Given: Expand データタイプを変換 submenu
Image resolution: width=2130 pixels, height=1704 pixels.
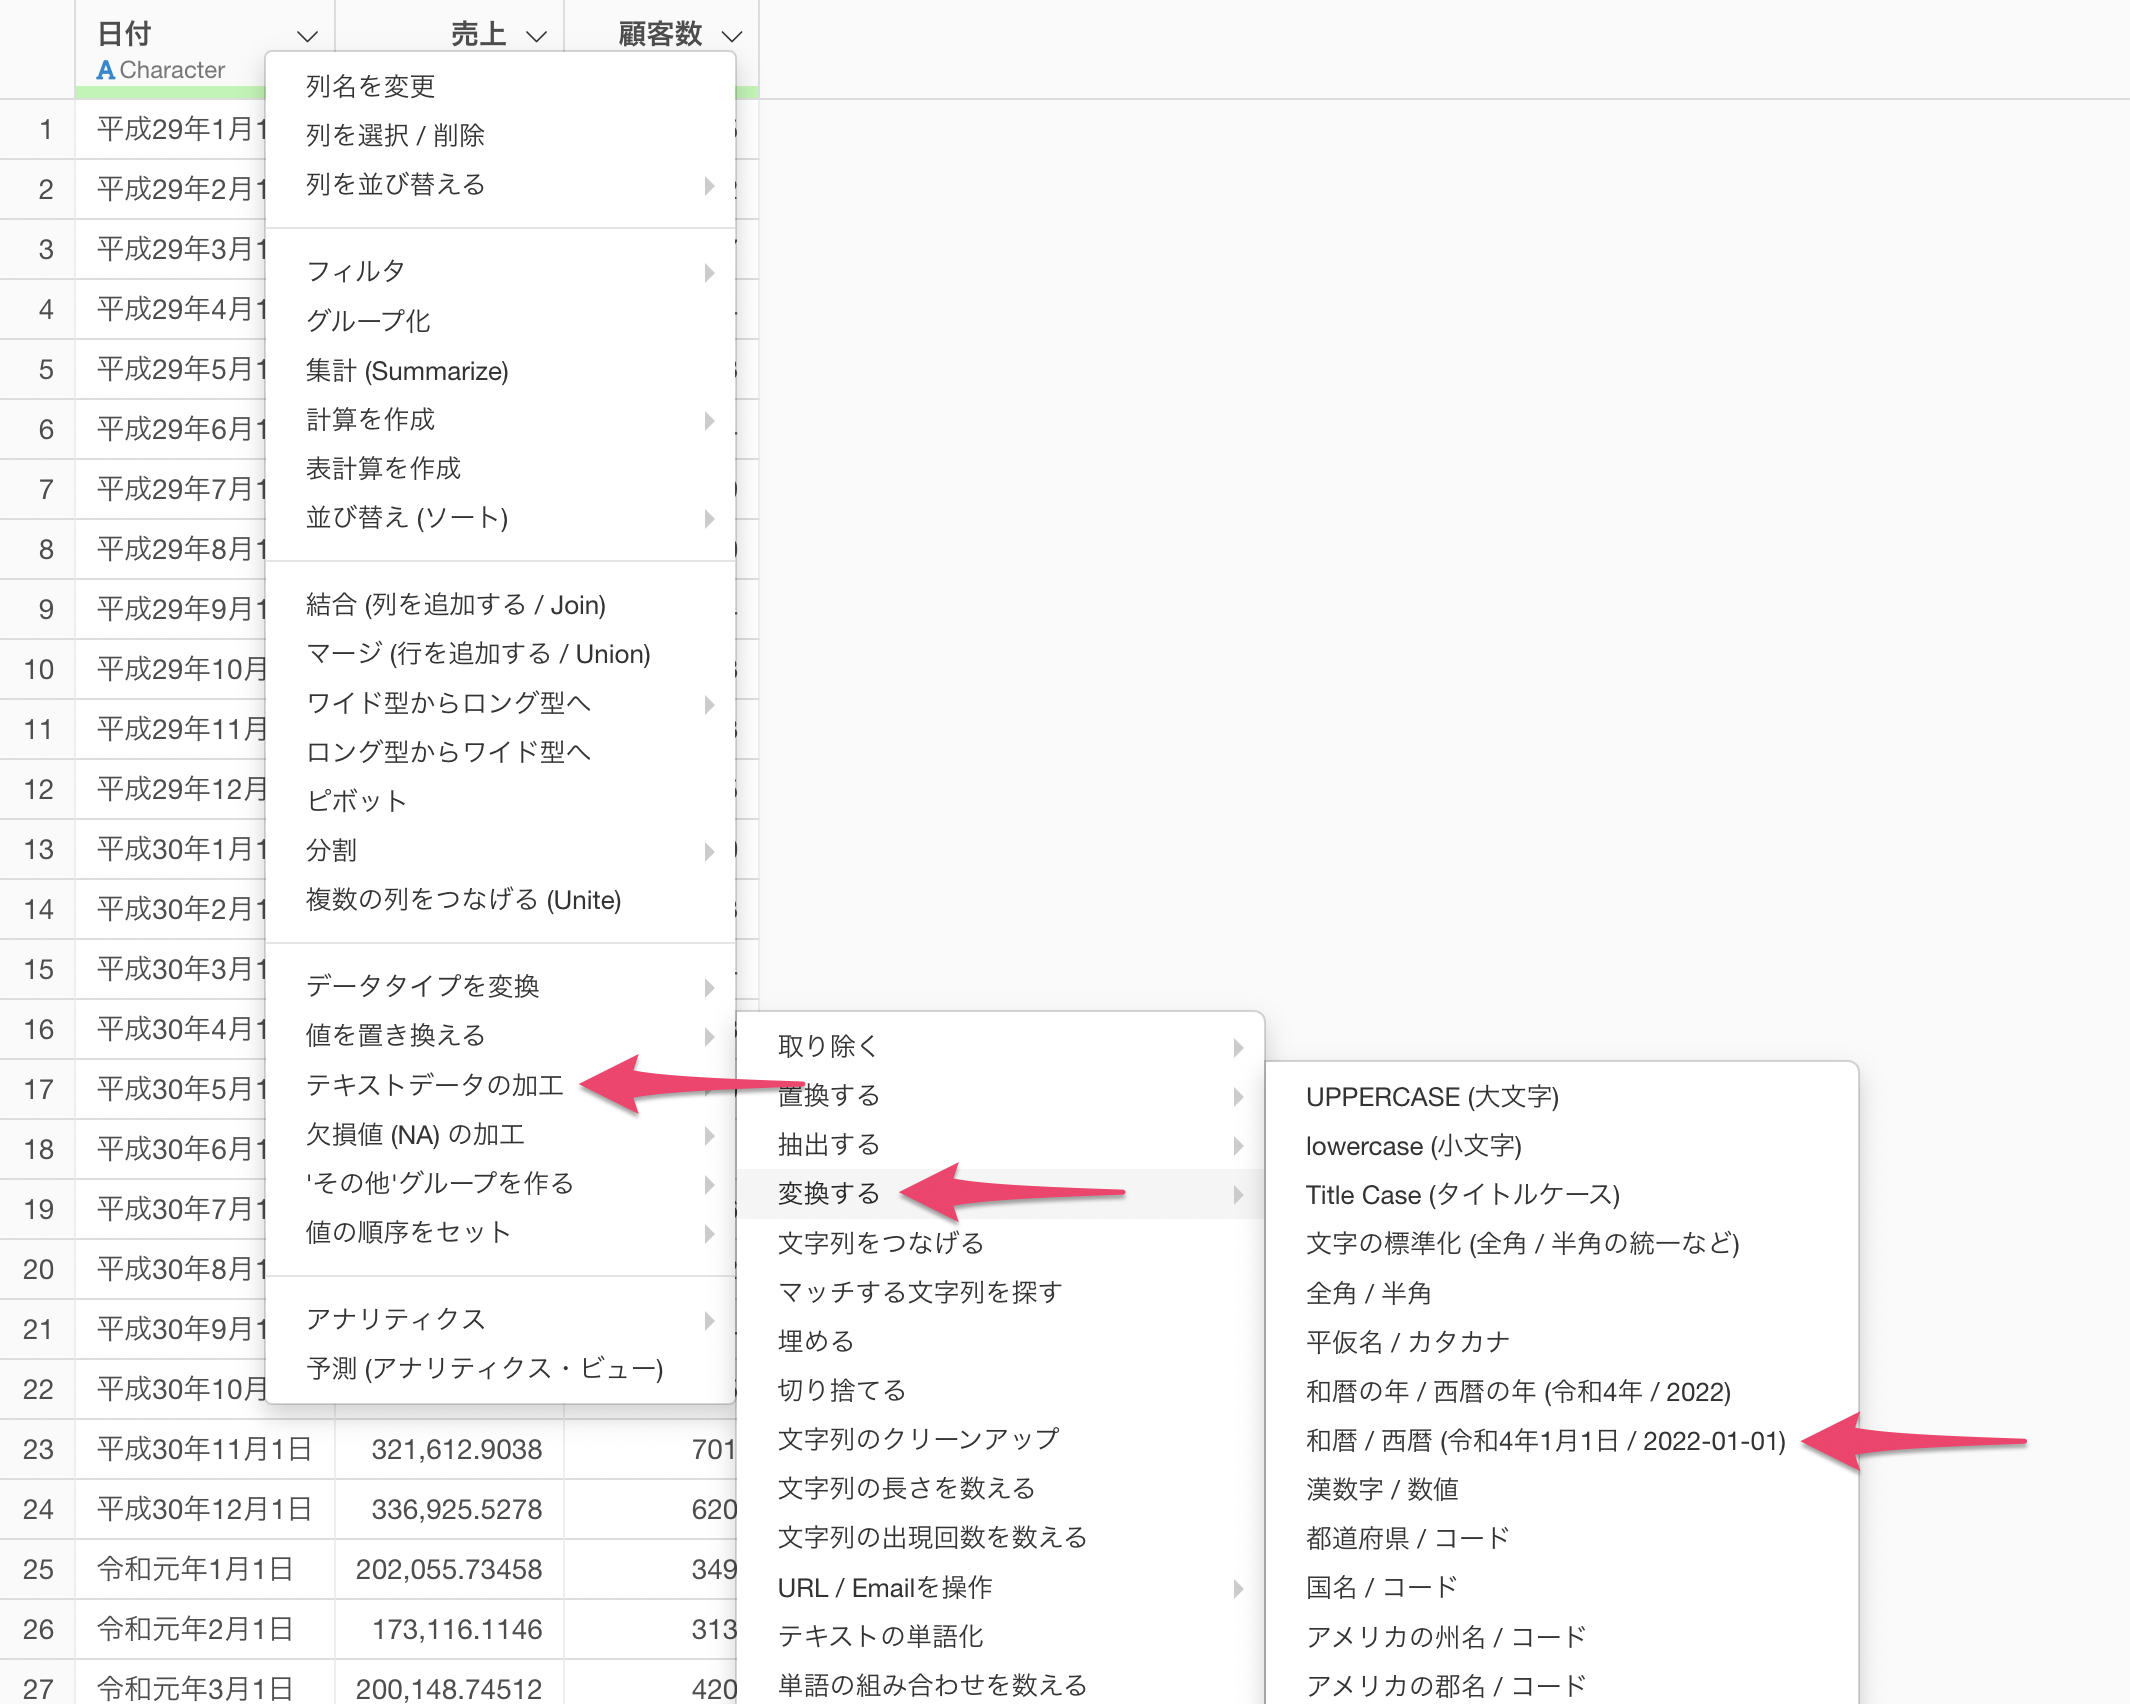Looking at the screenshot, I should point(500,986).
